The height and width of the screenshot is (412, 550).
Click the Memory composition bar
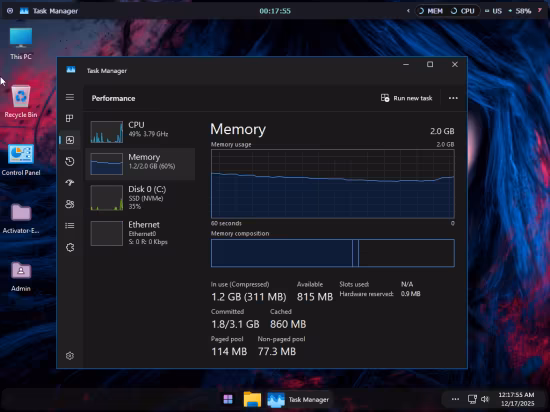333,253
